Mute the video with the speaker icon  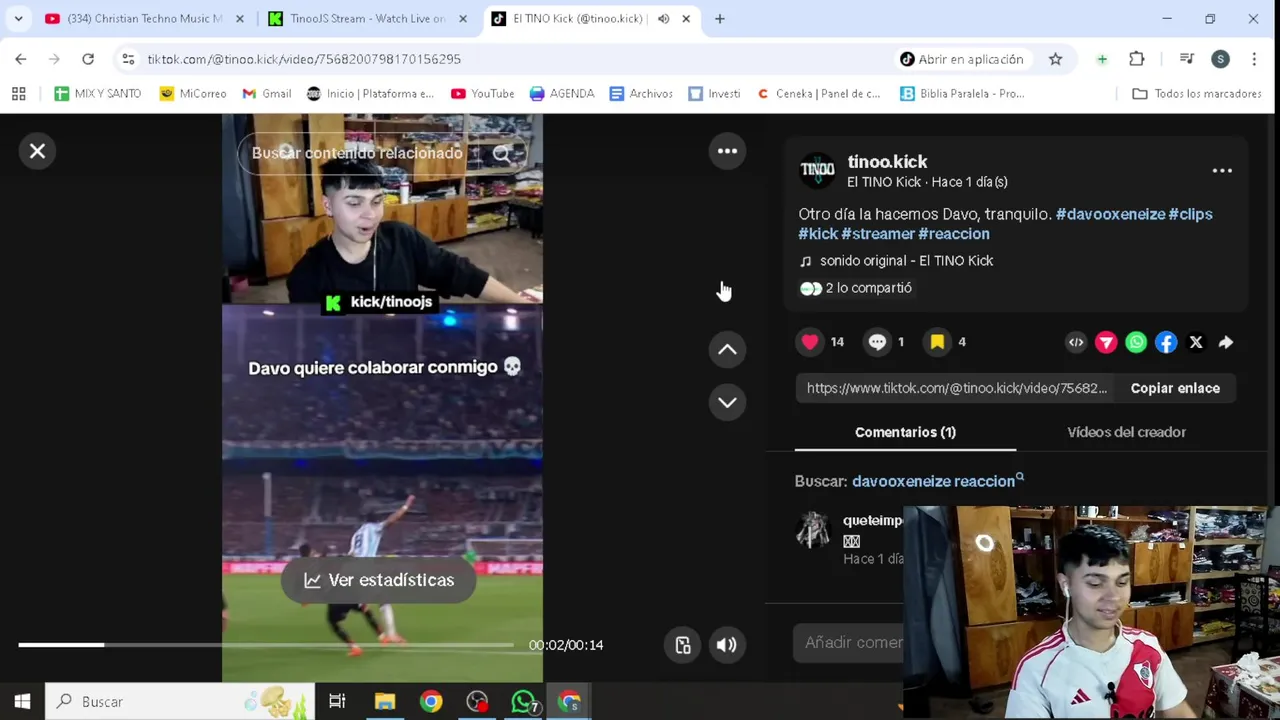click(727, 645)
